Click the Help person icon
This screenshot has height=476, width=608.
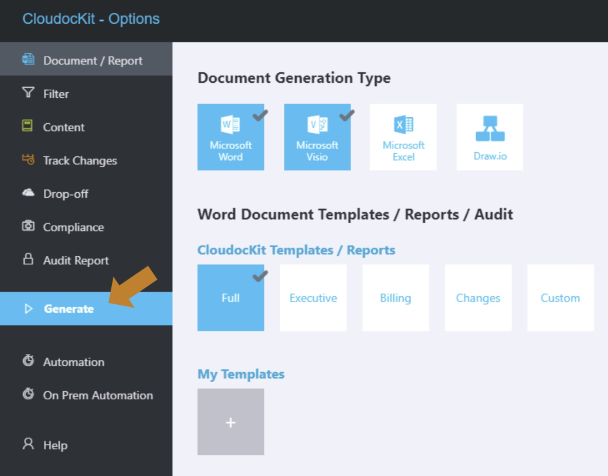[28, 443]
